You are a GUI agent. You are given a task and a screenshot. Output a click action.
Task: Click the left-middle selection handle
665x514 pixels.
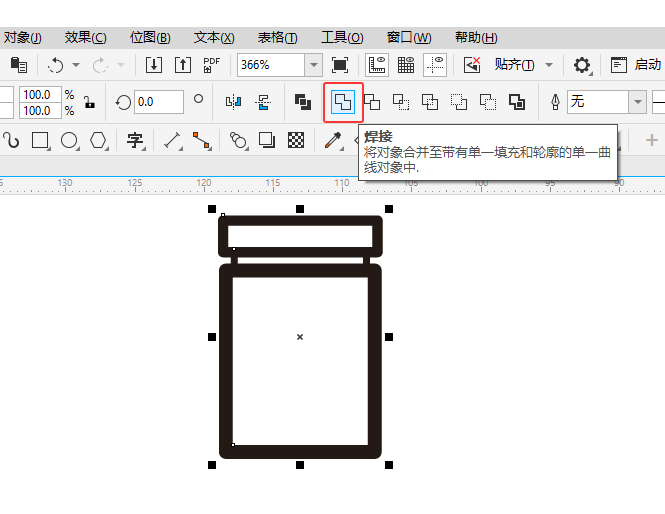click(x=212, y=337)
